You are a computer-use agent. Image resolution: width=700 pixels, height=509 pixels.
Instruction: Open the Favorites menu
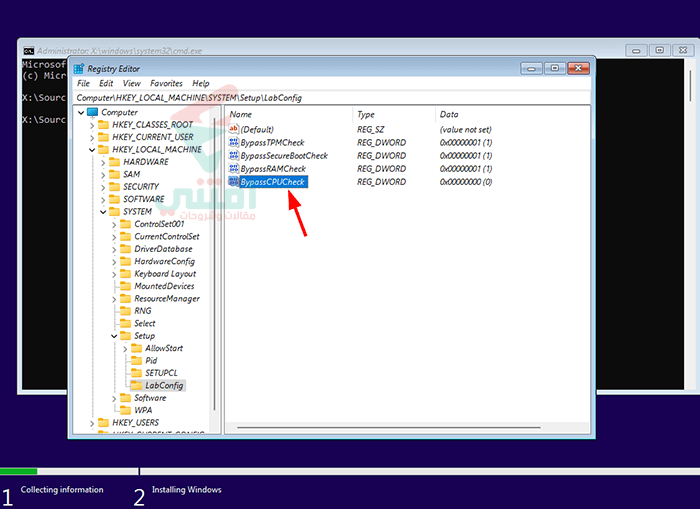(x=166, y=83)
